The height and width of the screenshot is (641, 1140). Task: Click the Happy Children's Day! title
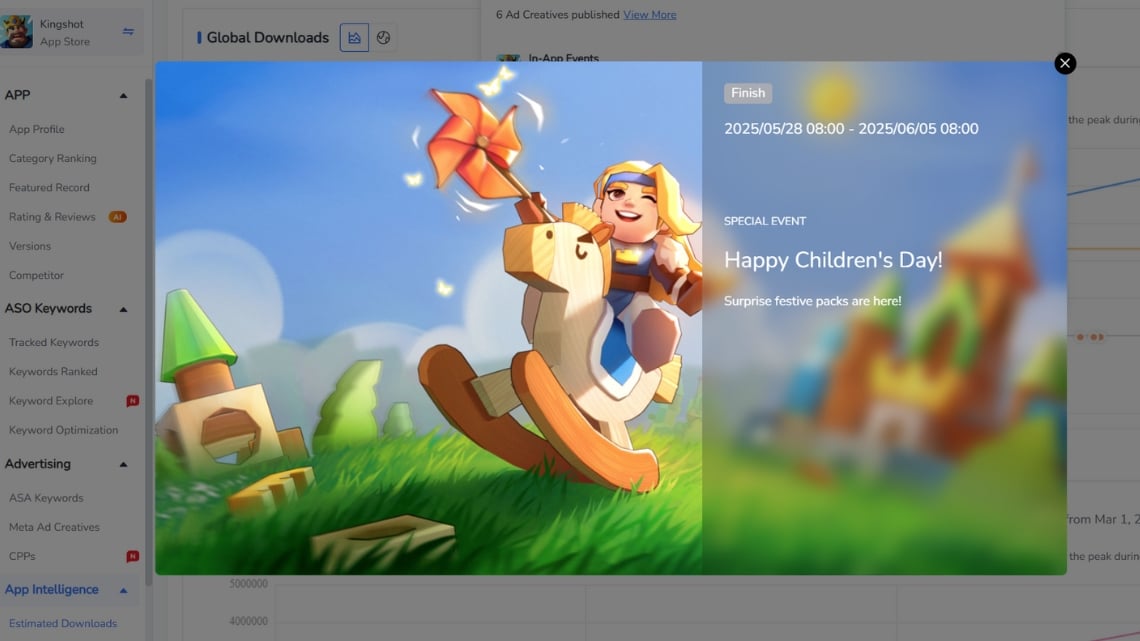tap(833, 259)
